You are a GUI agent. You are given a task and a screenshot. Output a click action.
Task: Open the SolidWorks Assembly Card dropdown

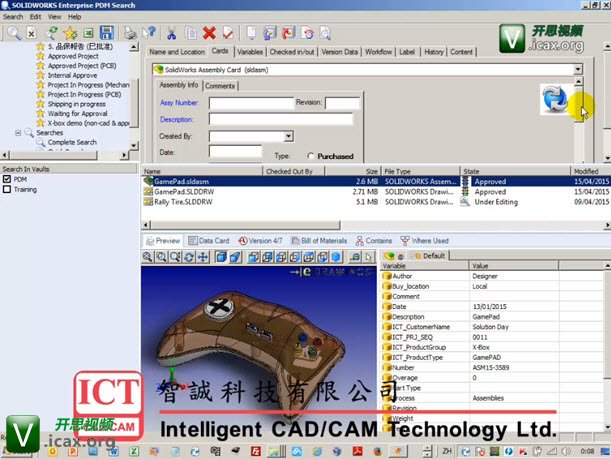pyautogui.click(x=578, y=69)
